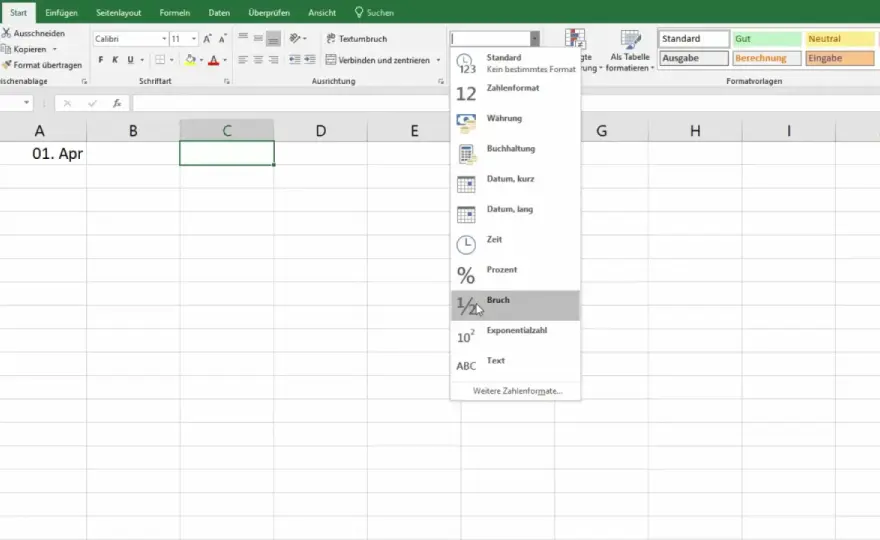Center text horizontally in the cell

258,60
